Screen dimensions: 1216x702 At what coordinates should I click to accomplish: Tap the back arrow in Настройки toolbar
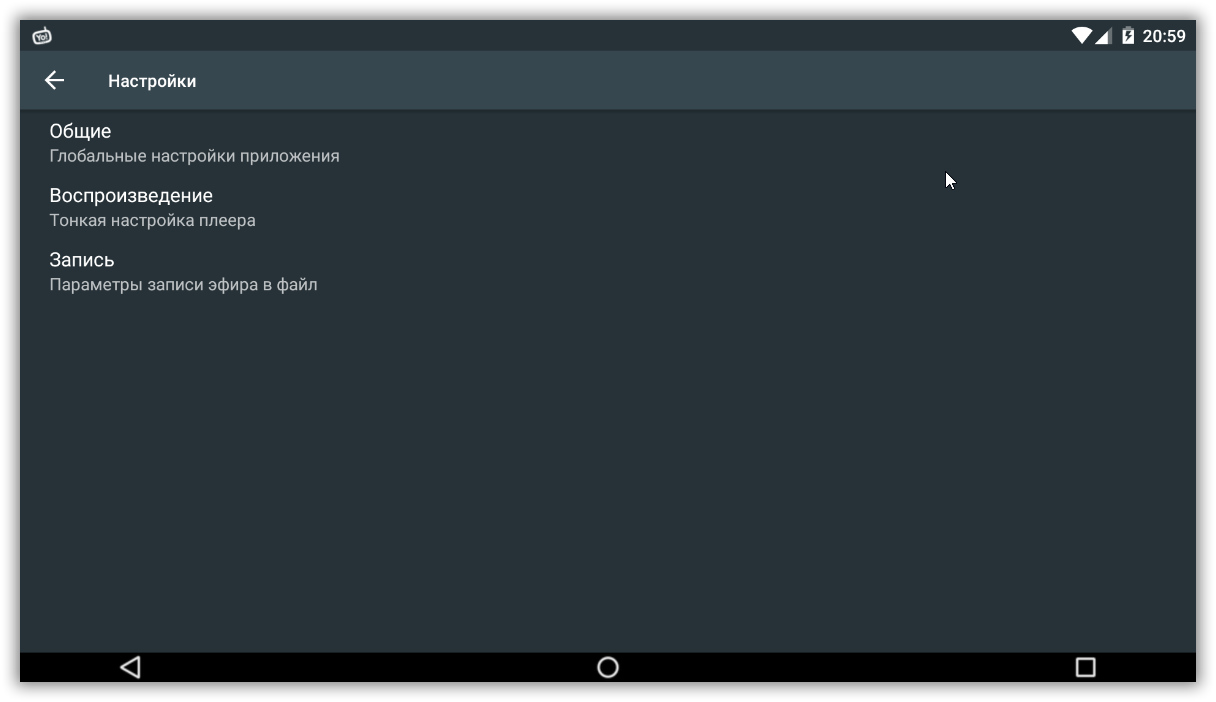(x=54, y=81)
